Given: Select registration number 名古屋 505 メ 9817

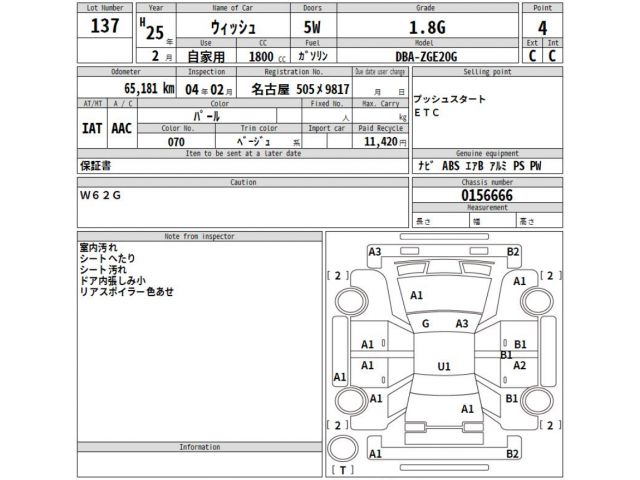Looking at the screenshot, I should (300, 89).
